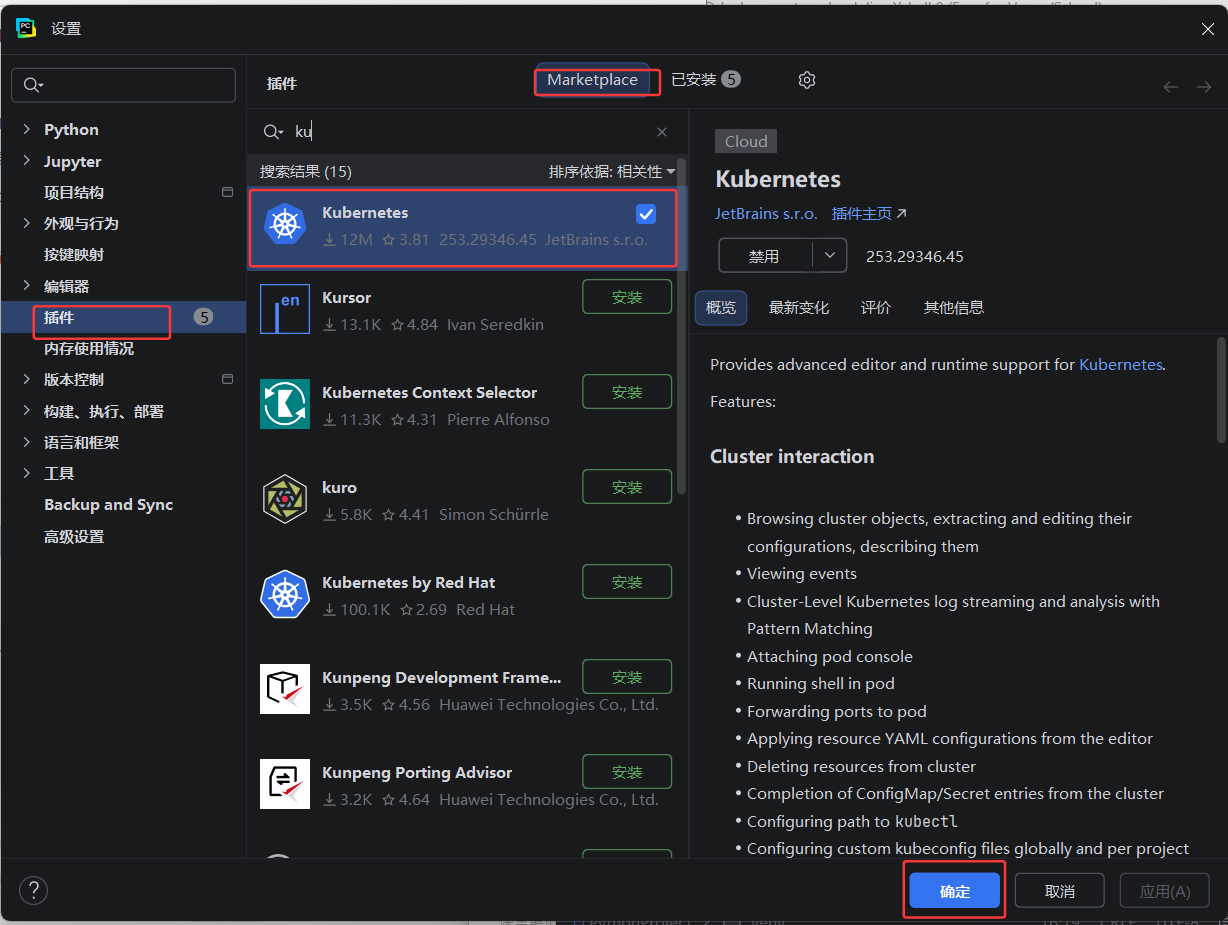Click the 取消 button
1228x925 pixels.
pos(1060,891)
